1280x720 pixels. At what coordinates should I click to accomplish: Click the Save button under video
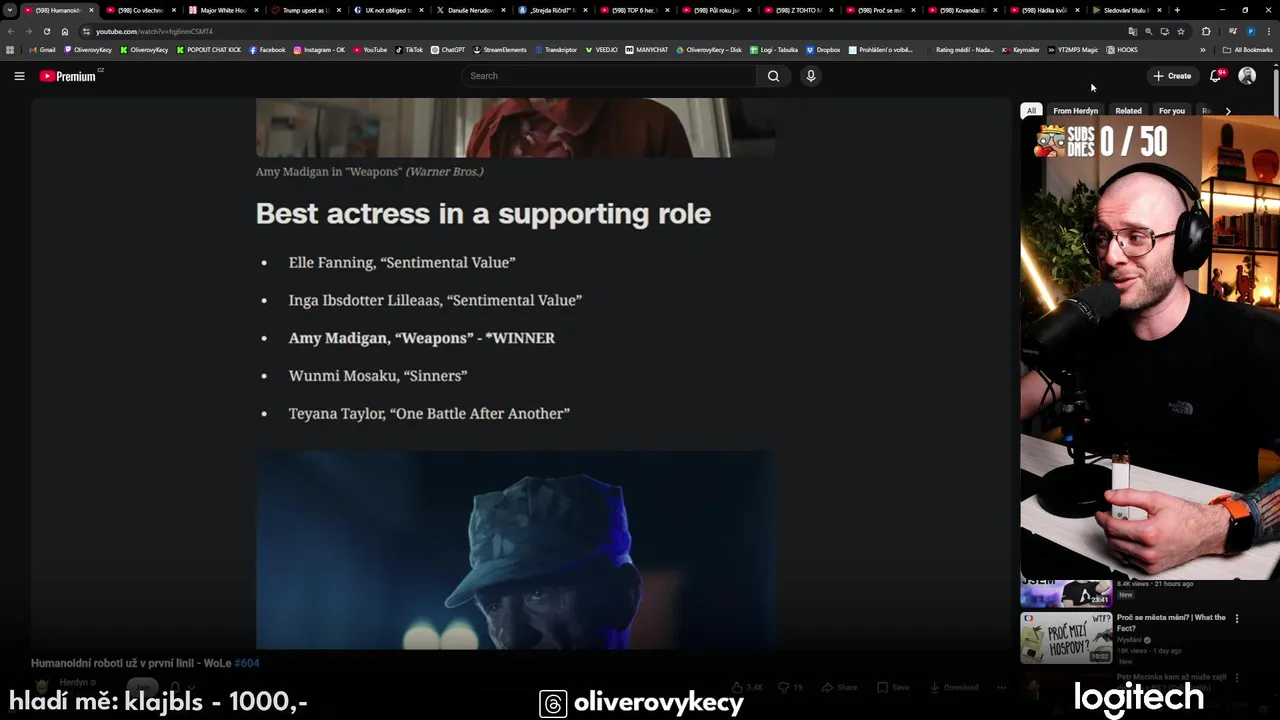click(x=893, y=687)
